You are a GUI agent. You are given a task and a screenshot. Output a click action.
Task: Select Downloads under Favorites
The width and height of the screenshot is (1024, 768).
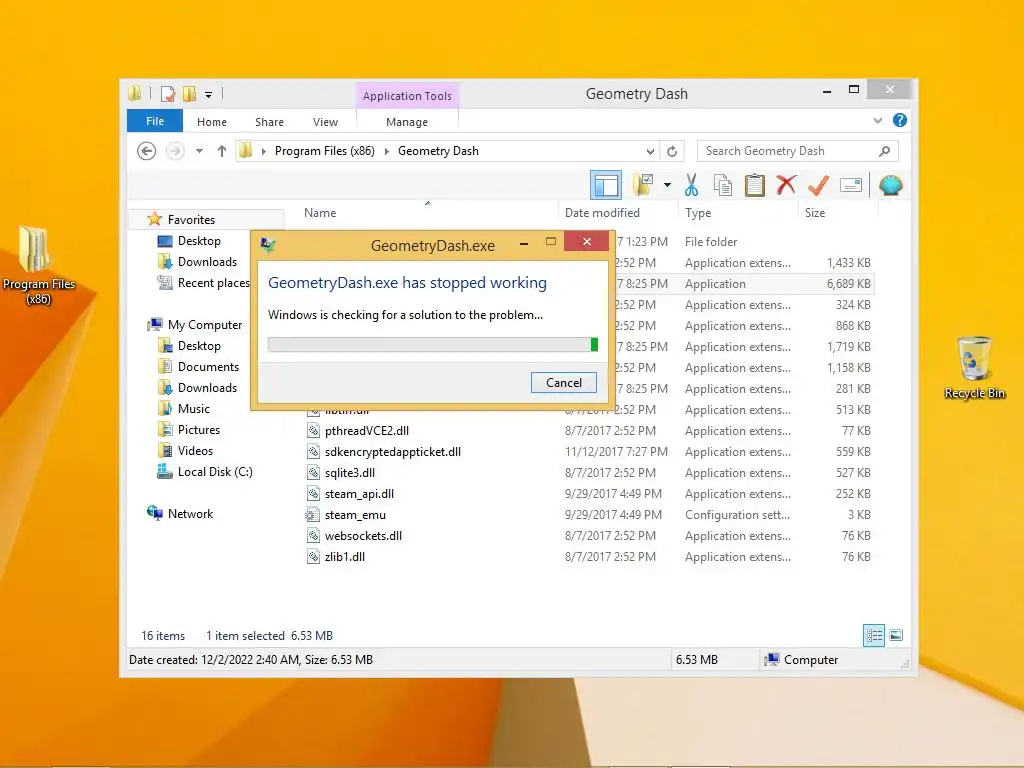coord(207,262)
